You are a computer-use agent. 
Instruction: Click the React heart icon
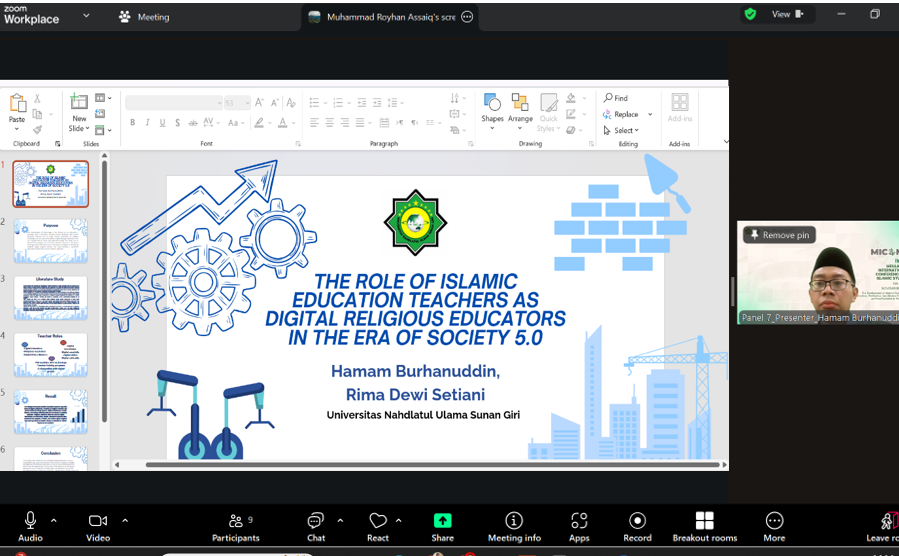click(378, 521)
